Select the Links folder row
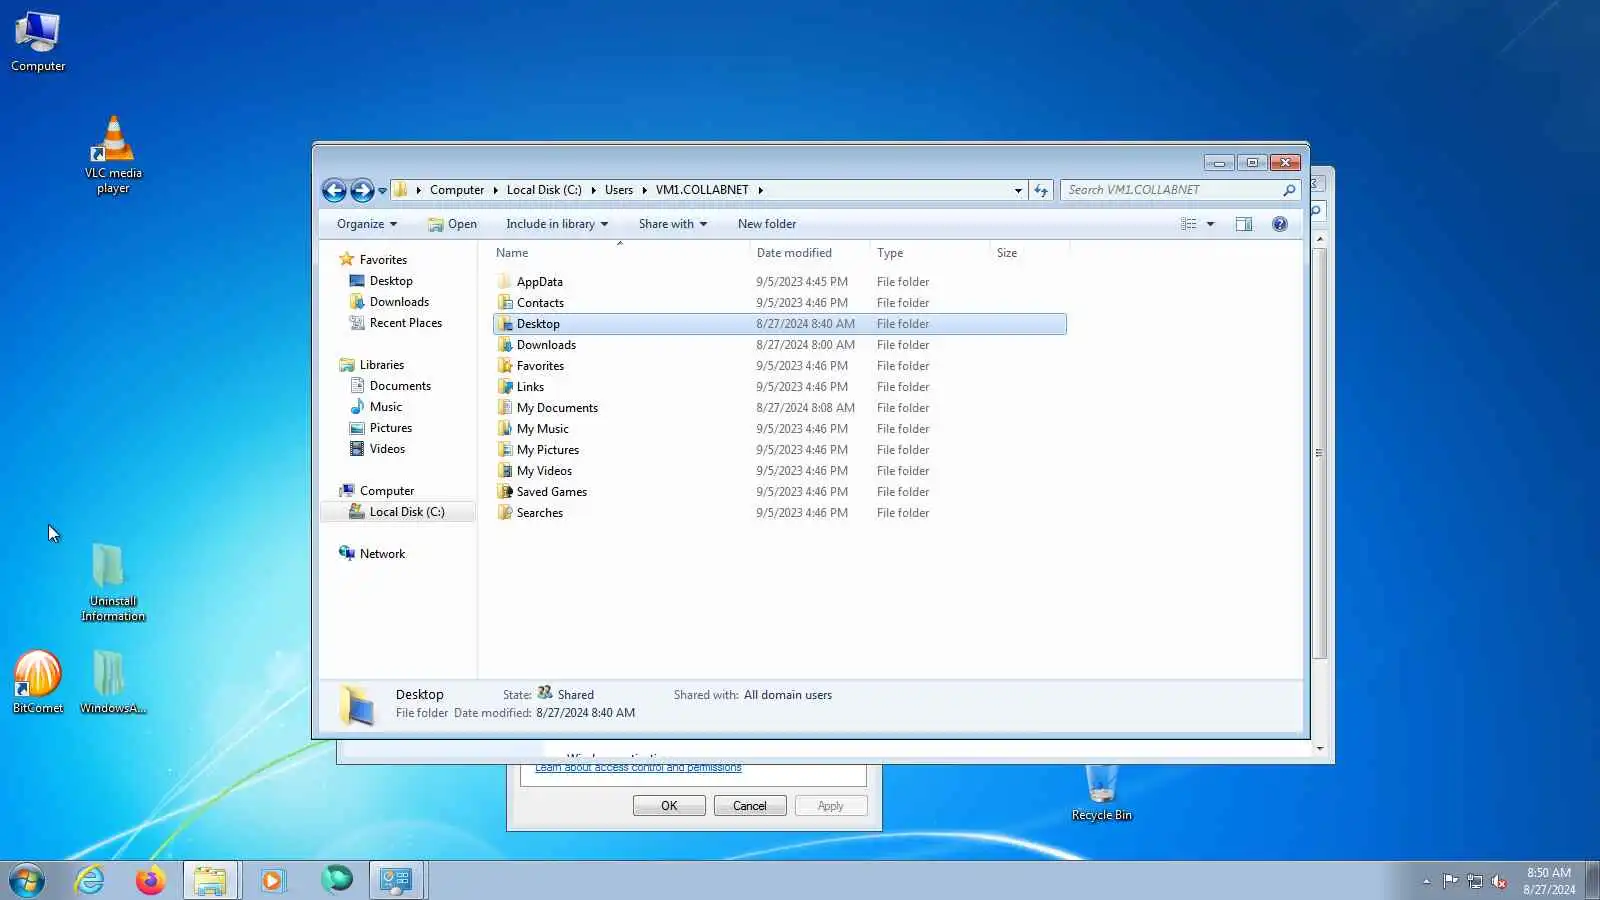This screenshot has height=900, width=1600. pyautogui.click(x=780, y=387)
